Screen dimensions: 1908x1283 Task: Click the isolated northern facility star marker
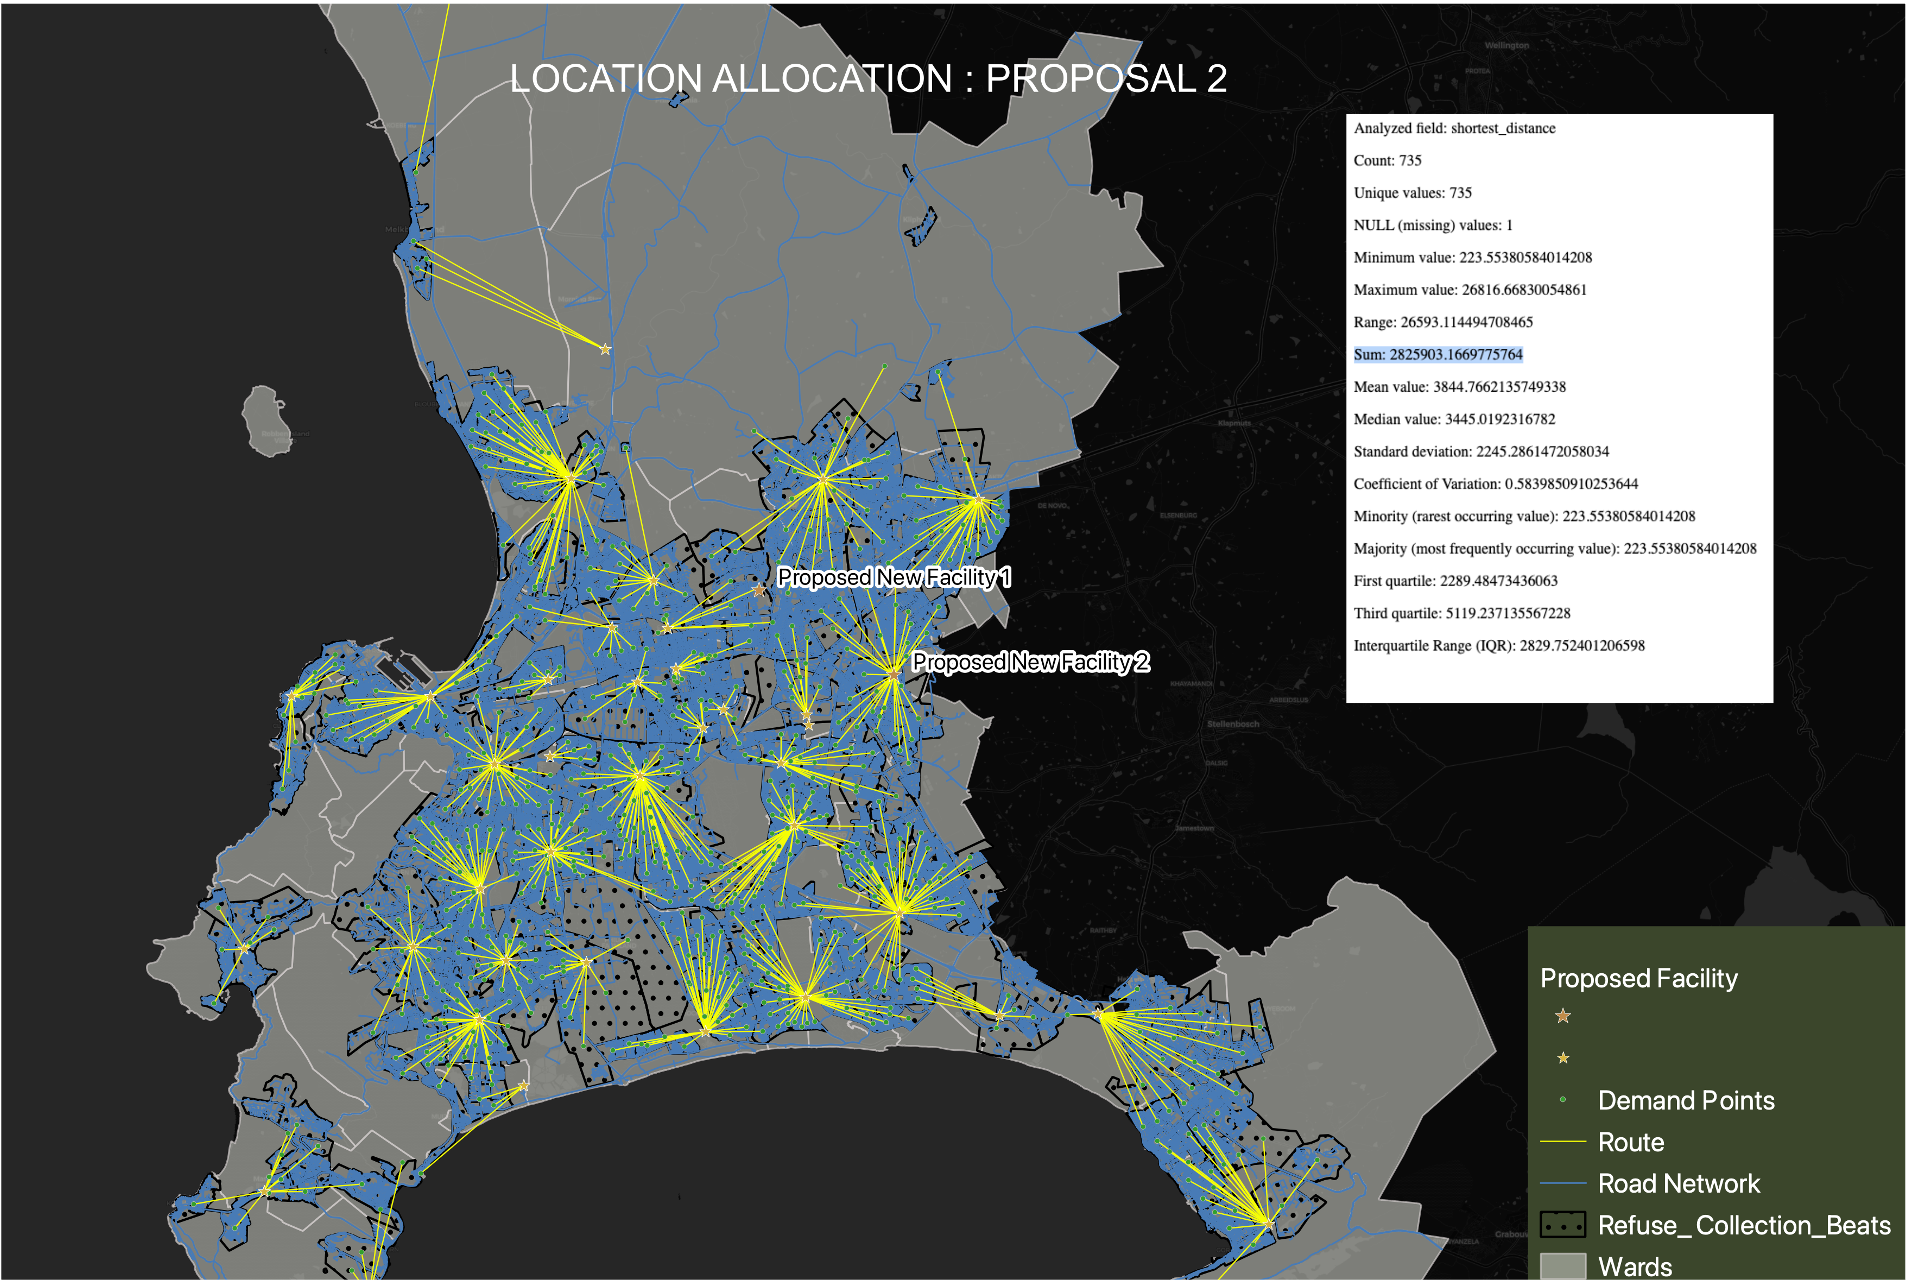point(605,349)
